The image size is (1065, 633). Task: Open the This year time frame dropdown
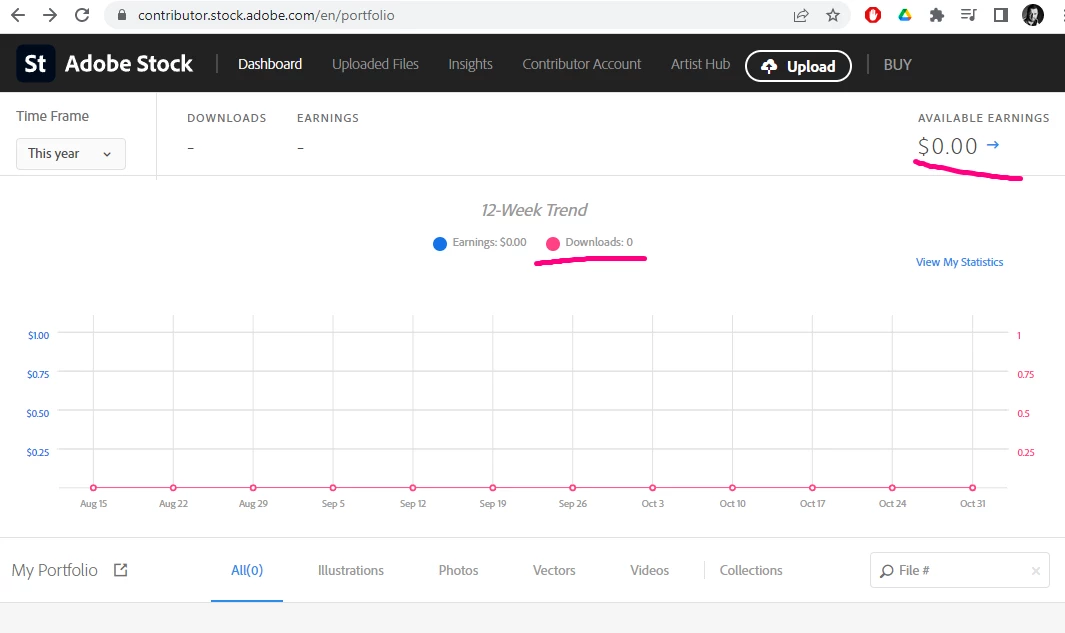click(x=71, y=153)
